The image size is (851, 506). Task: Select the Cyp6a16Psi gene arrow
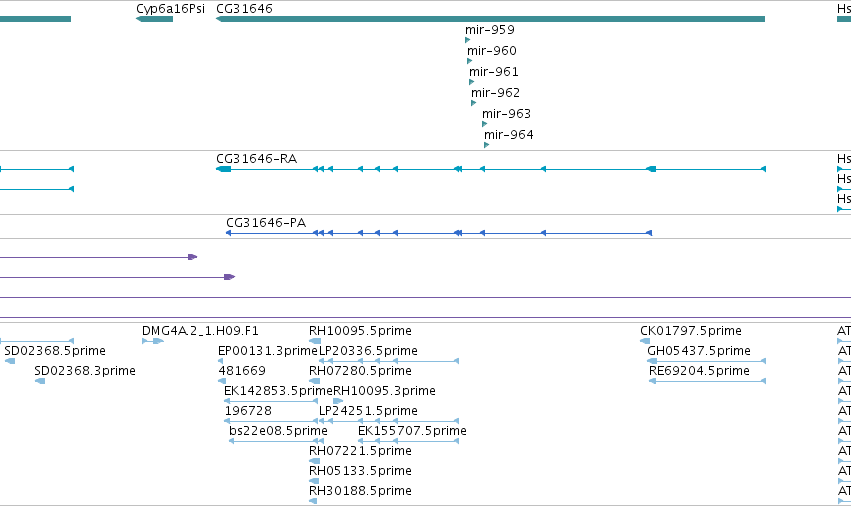pos(154,19)
